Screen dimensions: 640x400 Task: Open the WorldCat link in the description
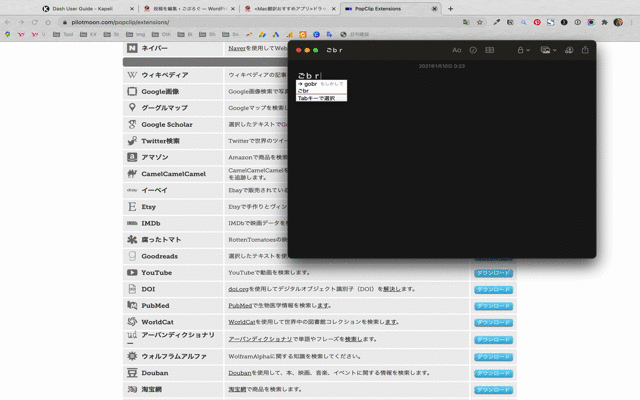pos(242,322)
